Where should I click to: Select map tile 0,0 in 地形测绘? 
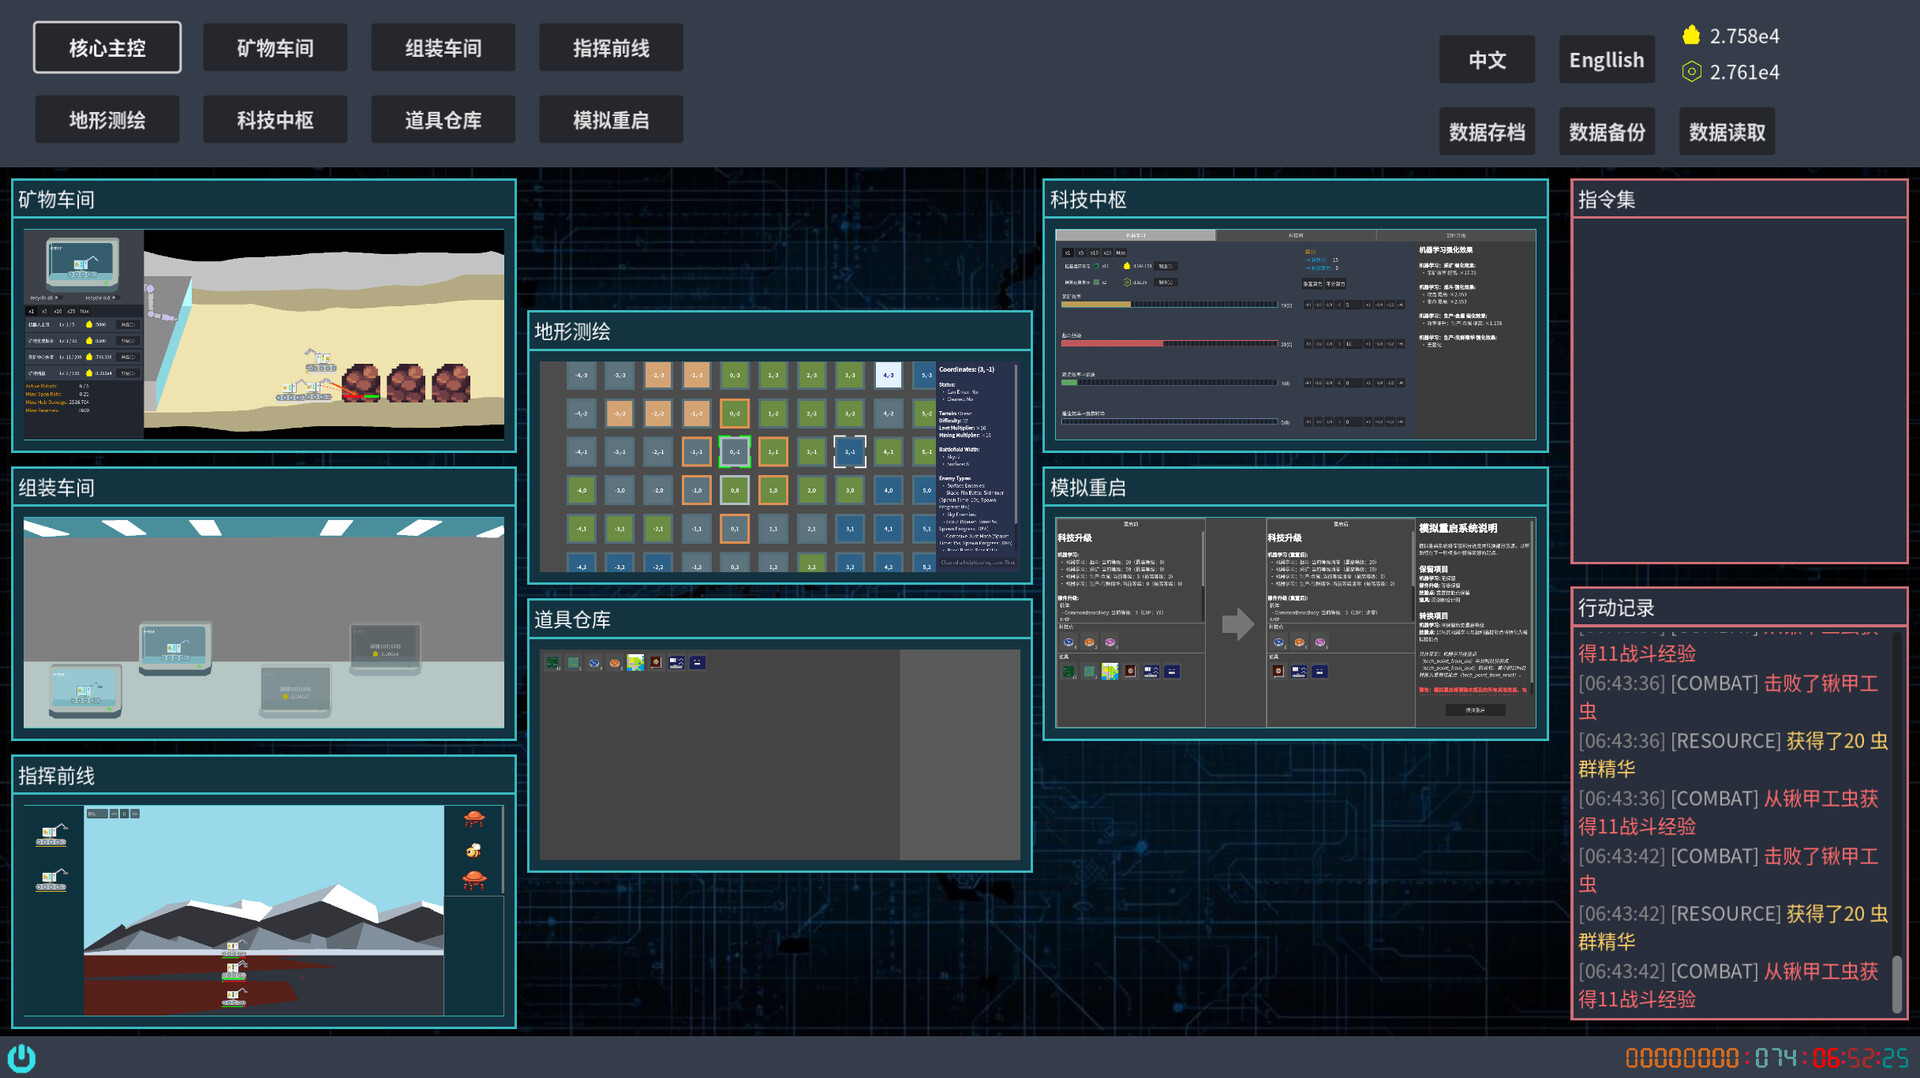(734, 490)
